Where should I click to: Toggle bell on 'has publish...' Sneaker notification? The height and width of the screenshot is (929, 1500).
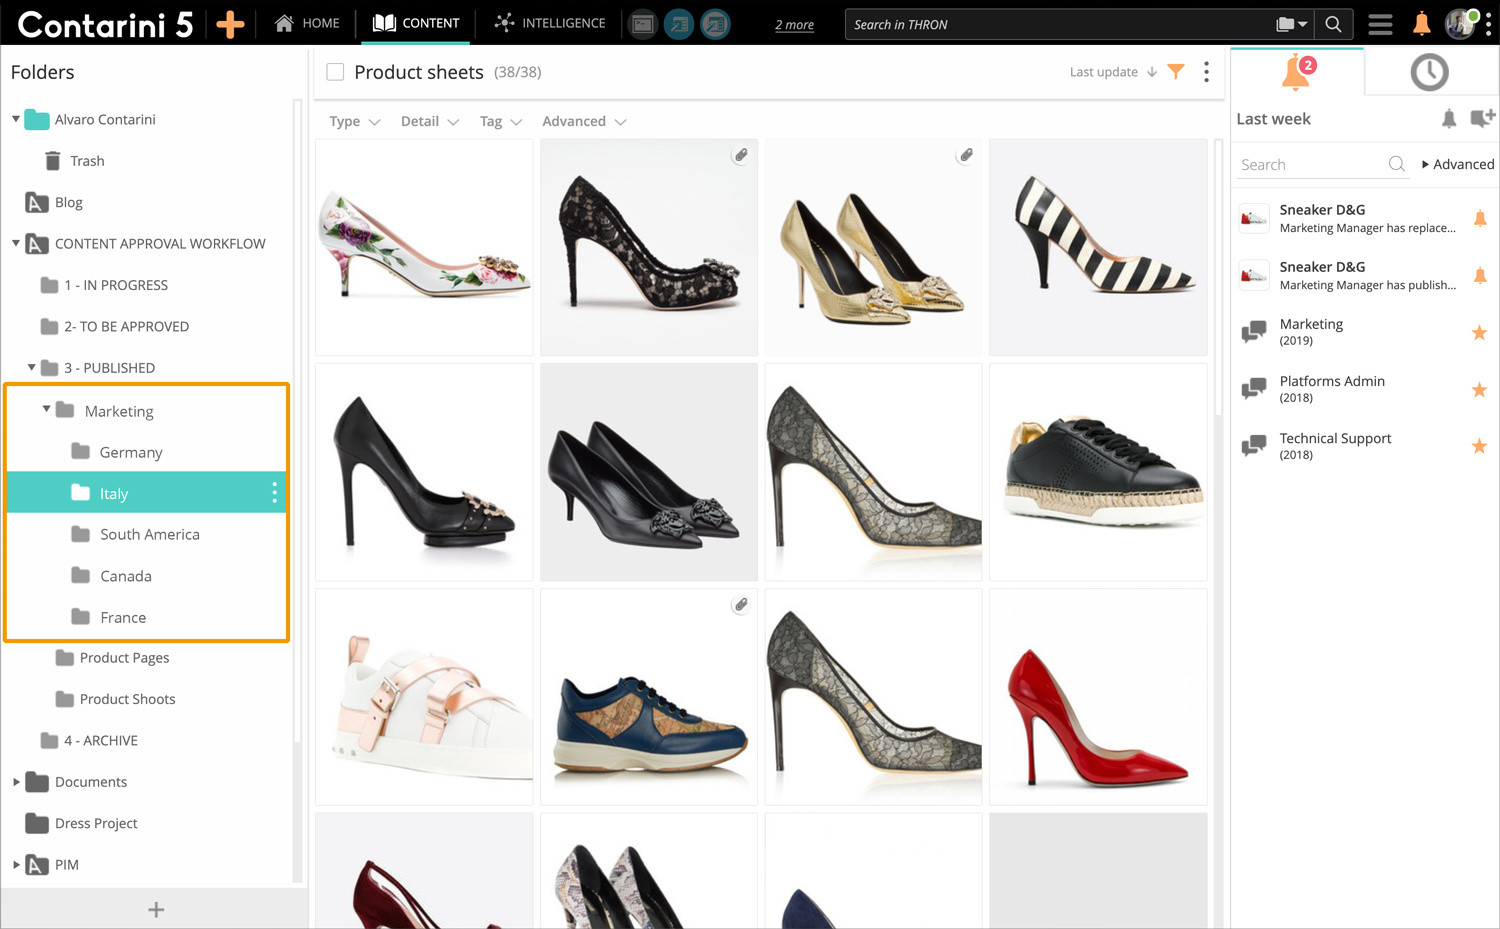[1480, 275]
